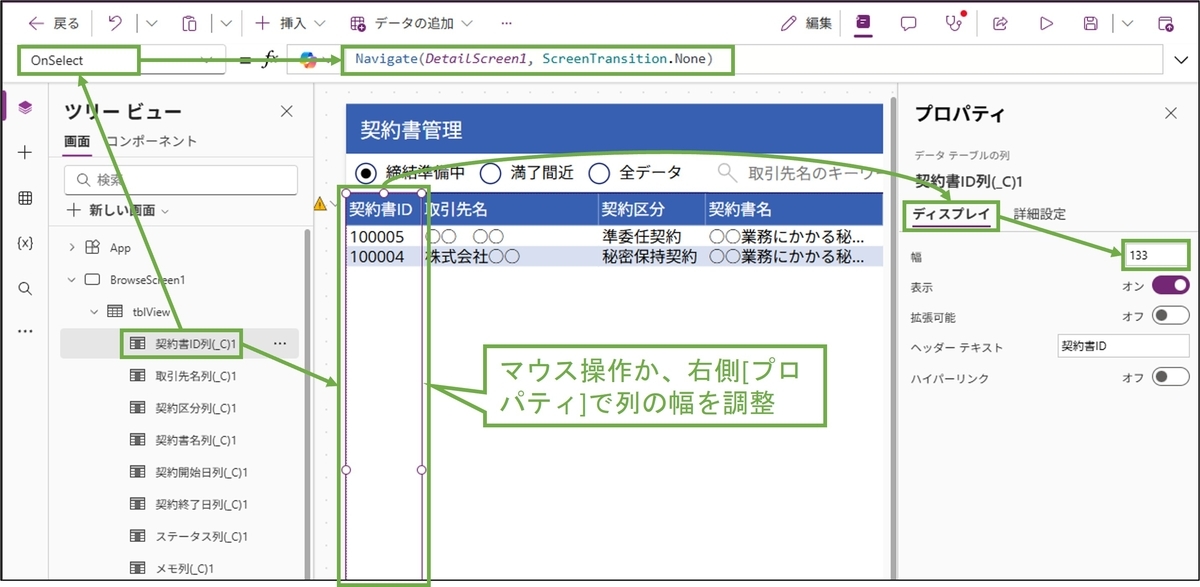Open the データの追加 menu
Image resolution: width=1200 pixels, height=587 pixels.
pyautogui.click(x=411, y=23)
